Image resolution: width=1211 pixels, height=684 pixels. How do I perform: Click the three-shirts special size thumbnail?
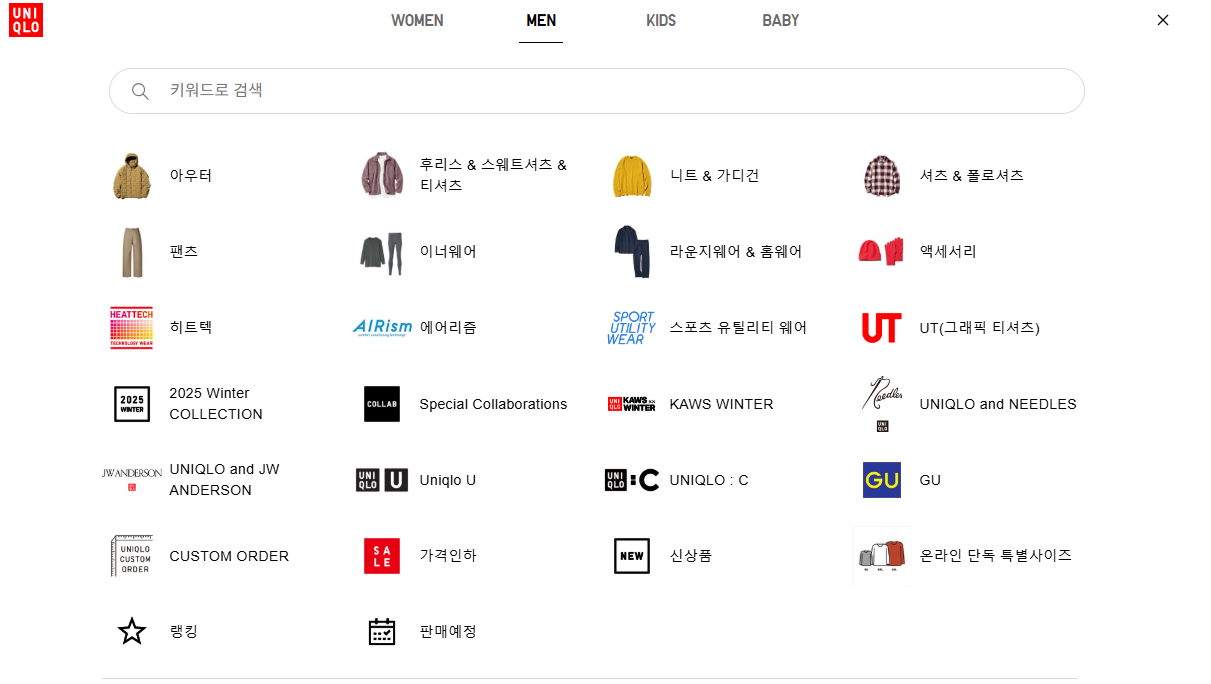pos(882,556)
